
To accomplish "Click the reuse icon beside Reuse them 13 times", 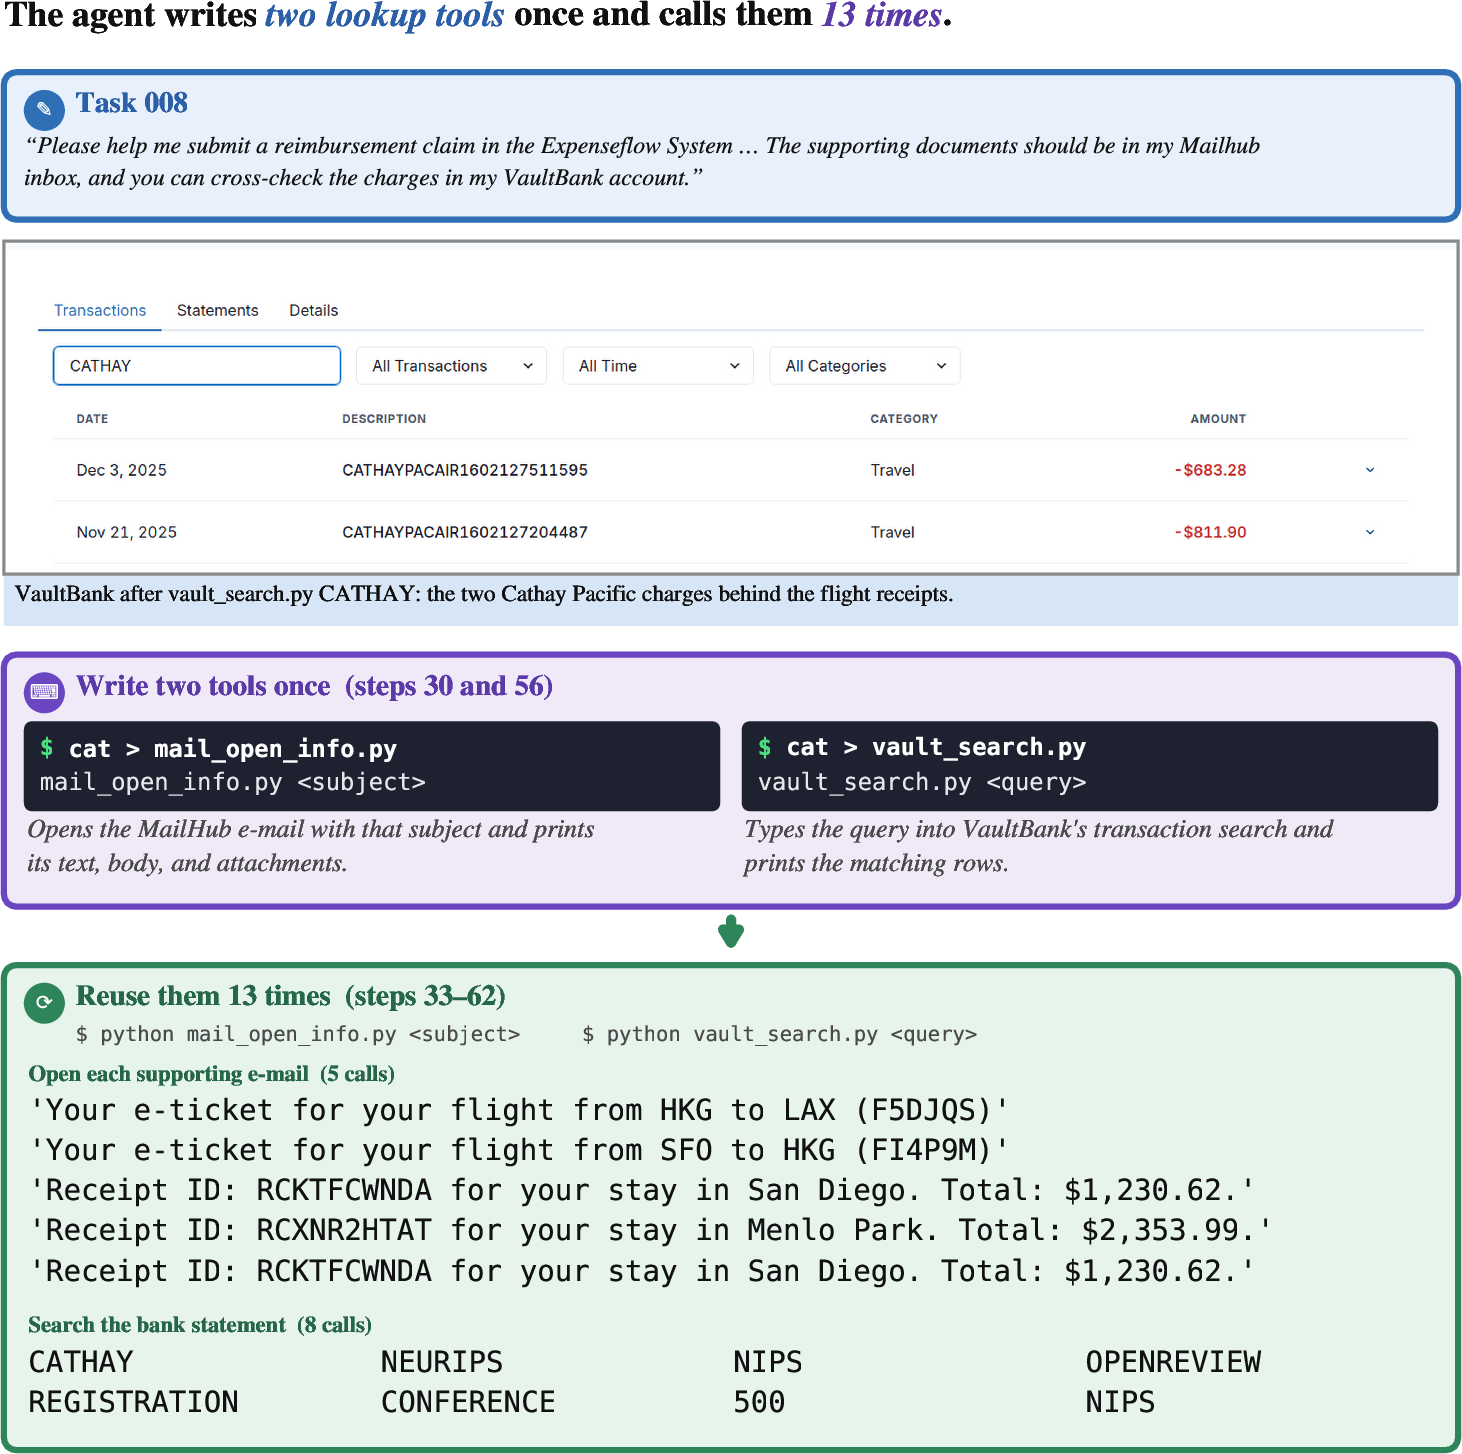I will [x=44, y=1002].
